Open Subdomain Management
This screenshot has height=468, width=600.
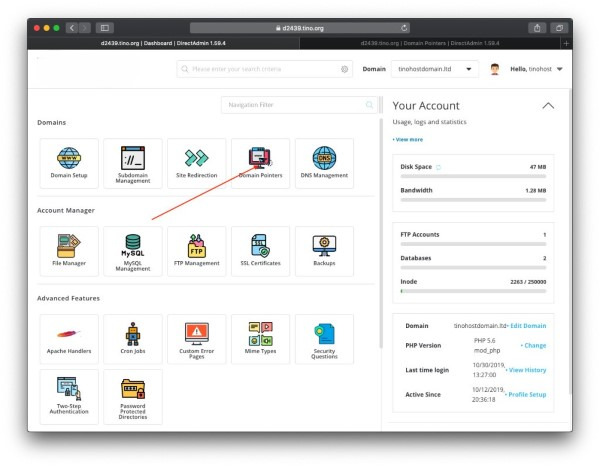(133, 163)
